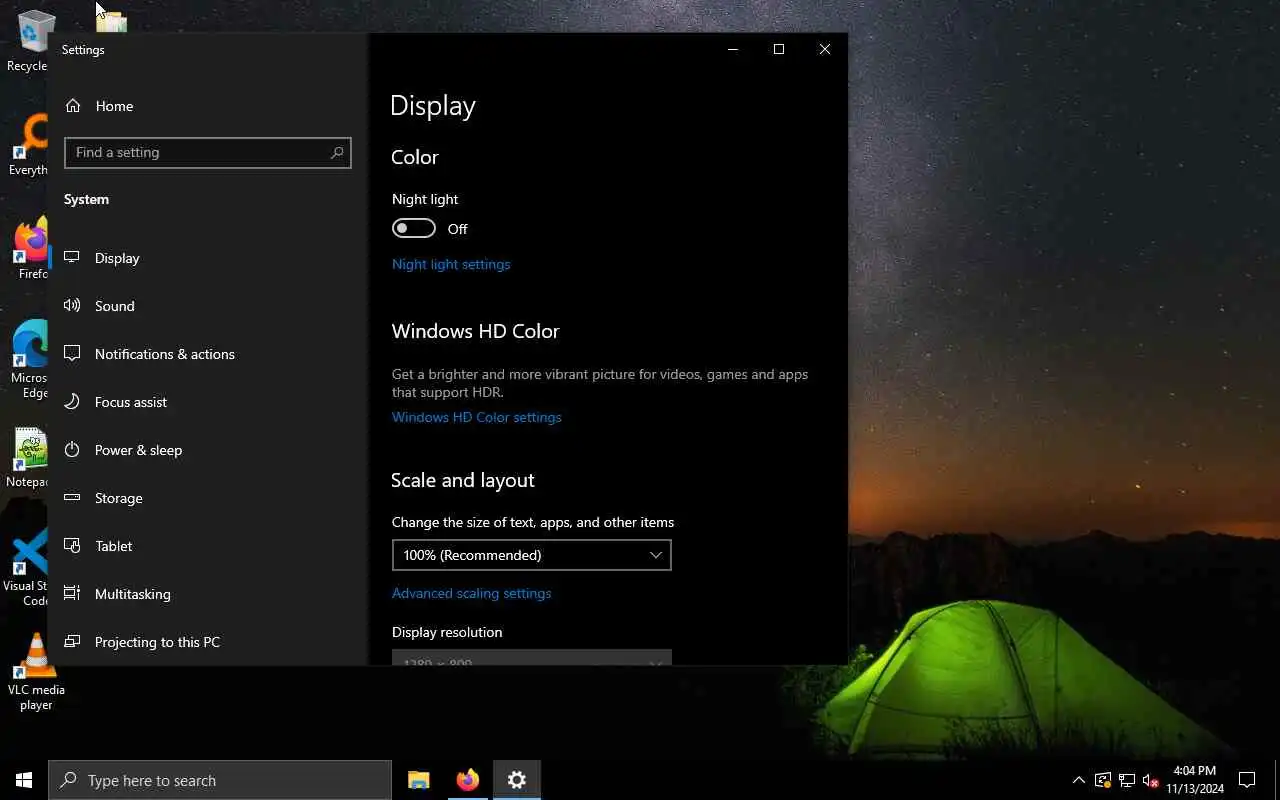Select the Notepad++ desktop icon

(x=27, y=459)
